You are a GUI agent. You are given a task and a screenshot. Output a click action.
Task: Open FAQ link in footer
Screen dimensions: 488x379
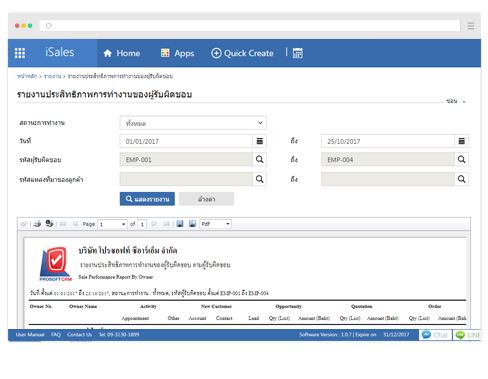point(56,335)
